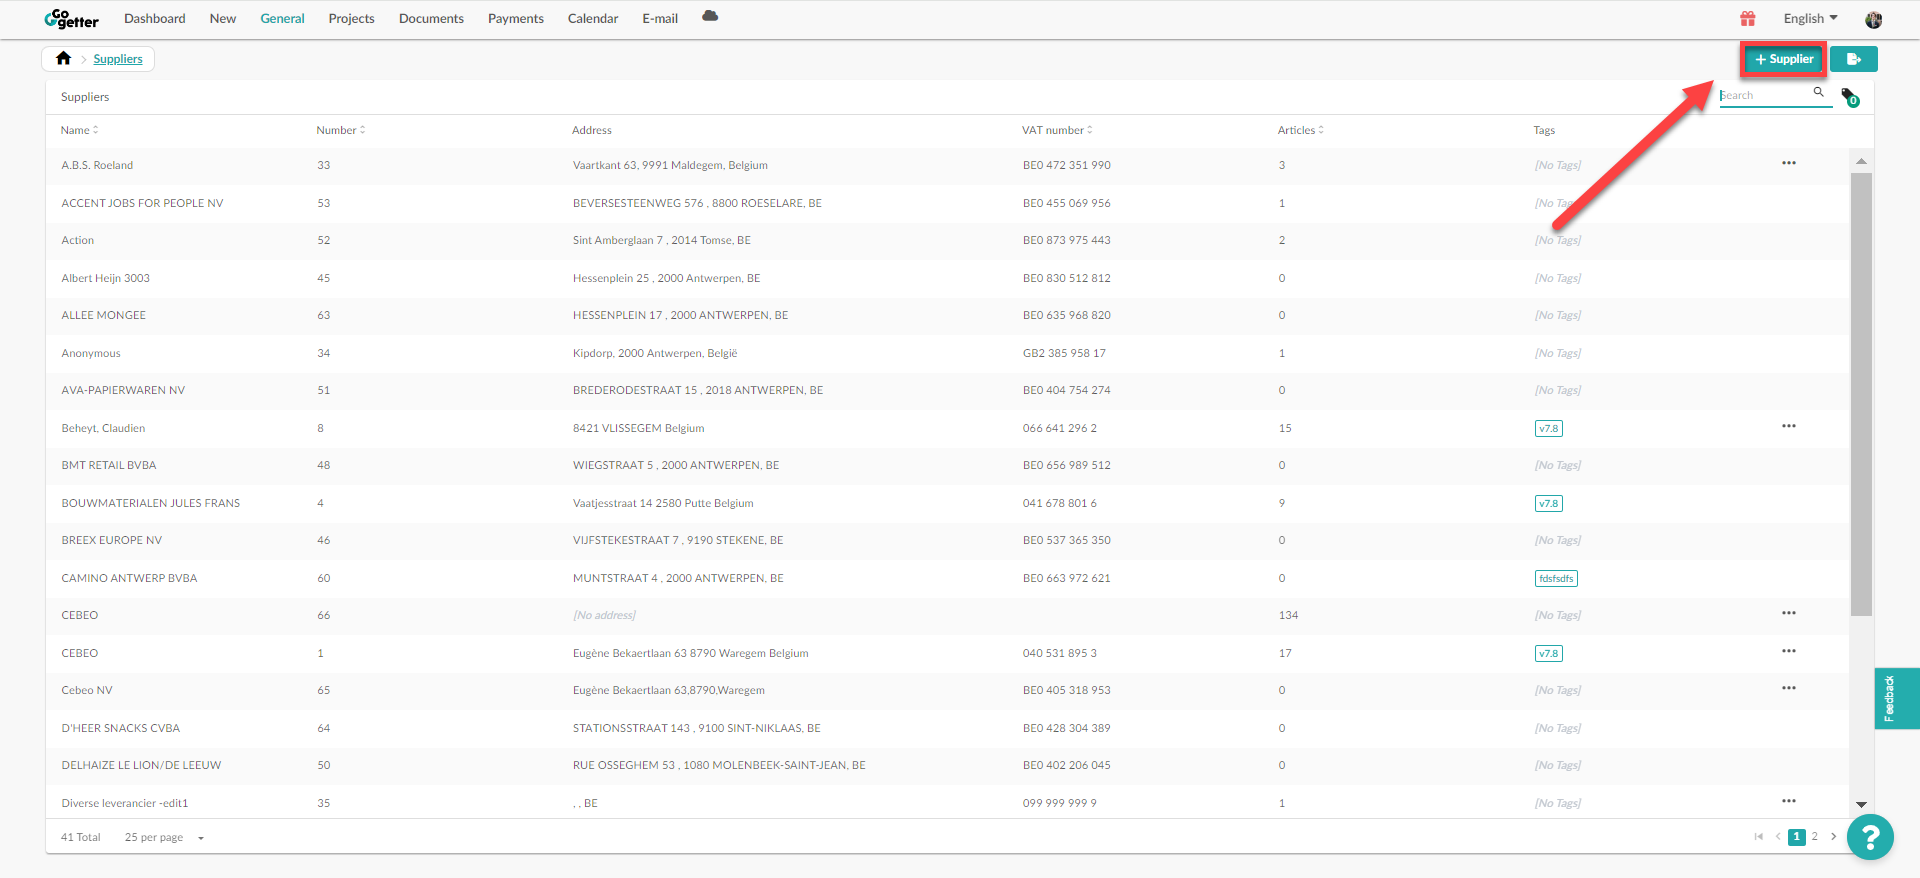Open the gift icon in the top bar
Image resolution: width=1920 pixels, height=878 pixels.
(1748, 19)
